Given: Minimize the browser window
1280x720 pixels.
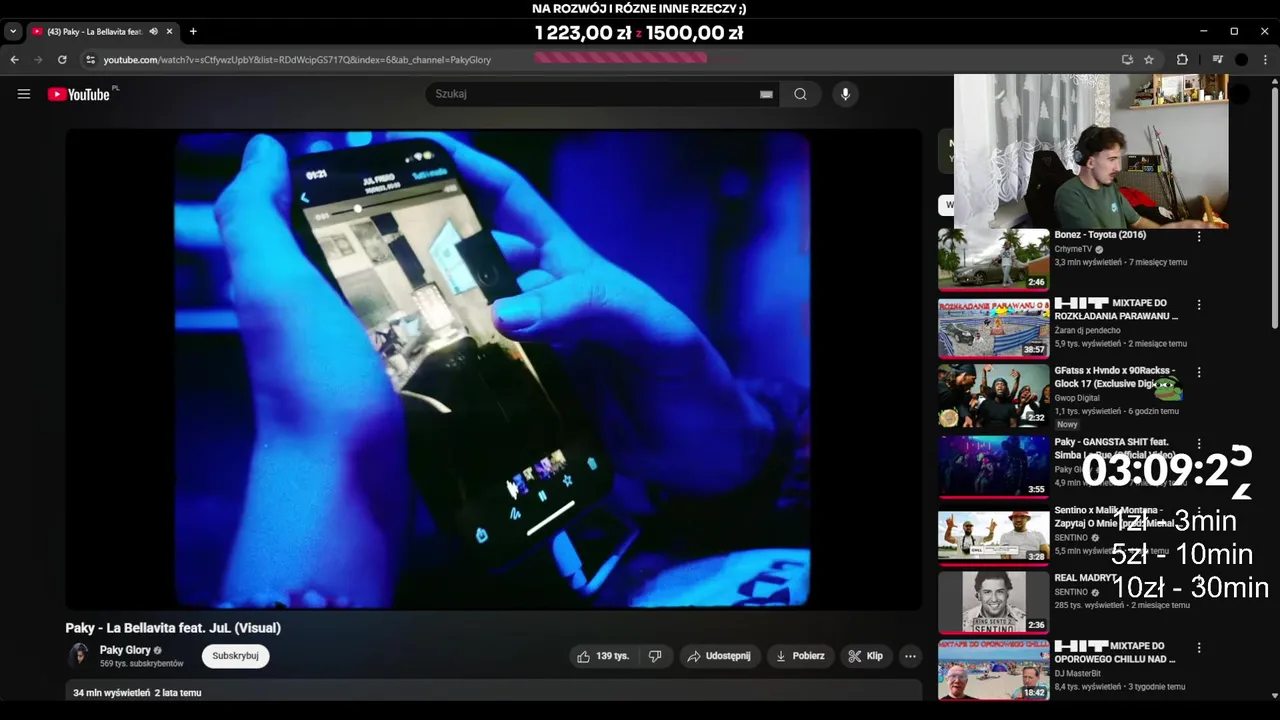Looking at the screenshot, I should pyautogui.click(x=1204, y=31).
